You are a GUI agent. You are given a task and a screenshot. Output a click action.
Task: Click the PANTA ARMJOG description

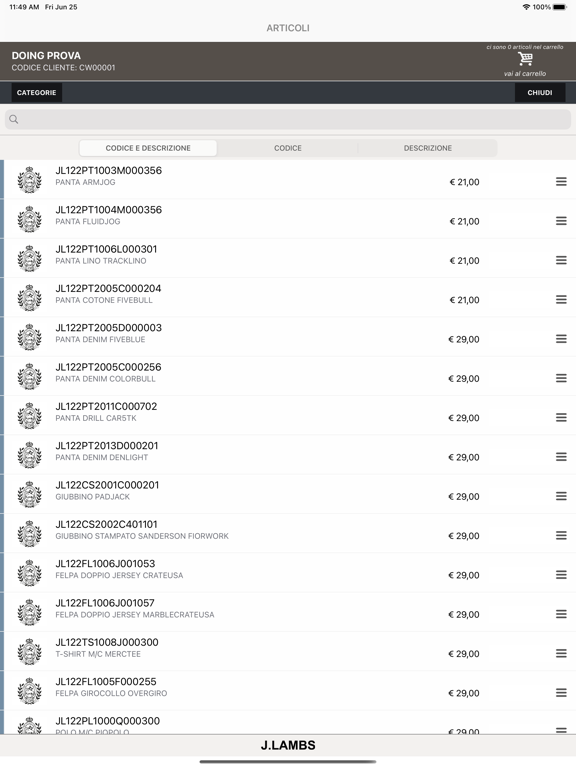[x=85, y=182]
